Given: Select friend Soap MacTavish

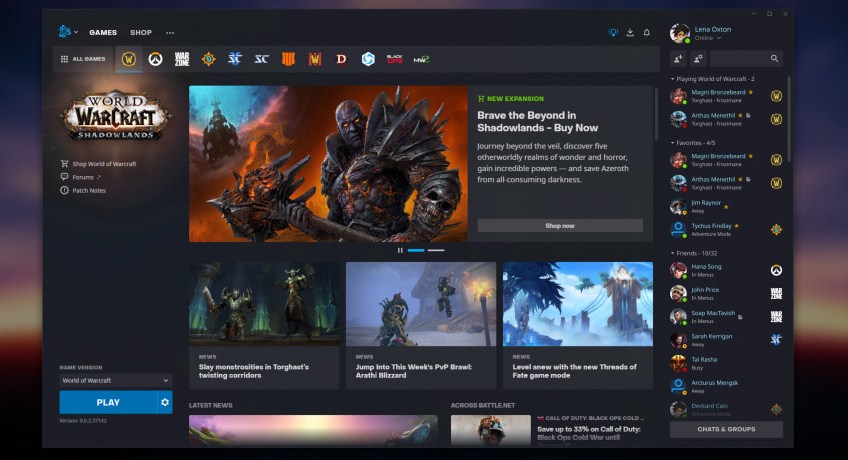Looking at the screenshot, I should (725, 317).
